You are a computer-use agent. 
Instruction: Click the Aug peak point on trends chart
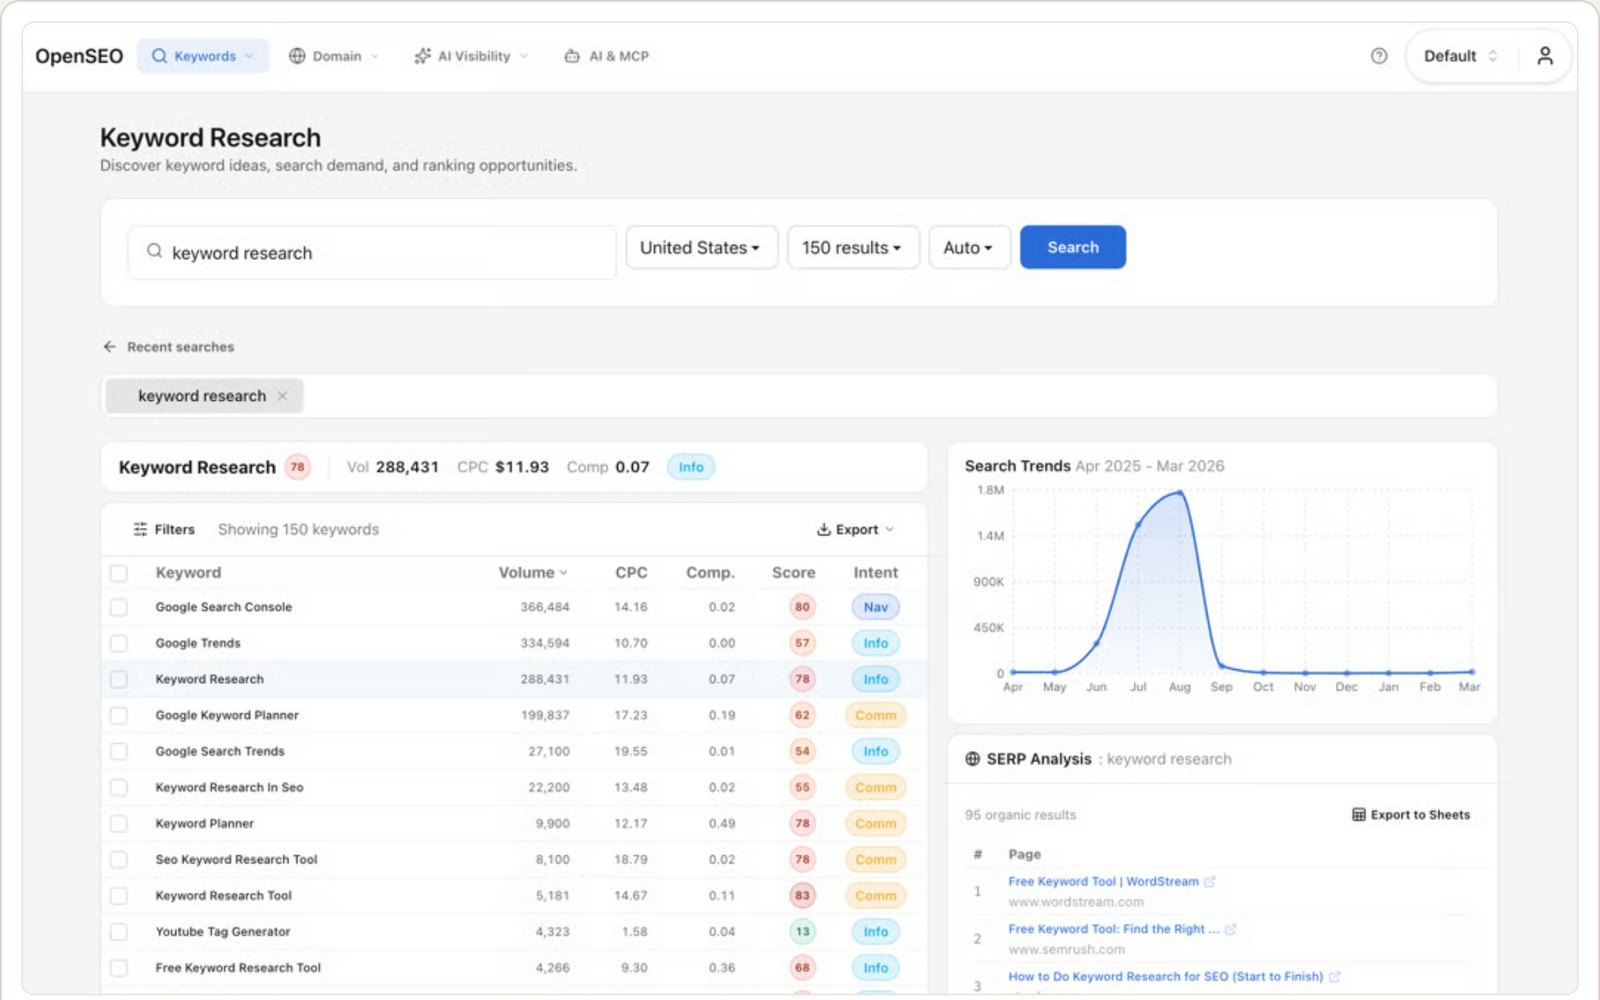coord(1180,492)
